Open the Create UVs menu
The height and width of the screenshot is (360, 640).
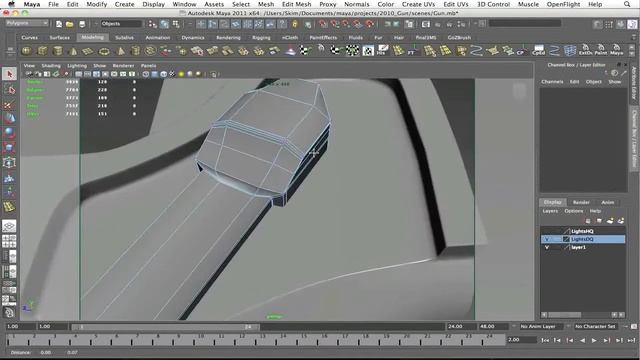pyautogui.click(x=418, y=4)
